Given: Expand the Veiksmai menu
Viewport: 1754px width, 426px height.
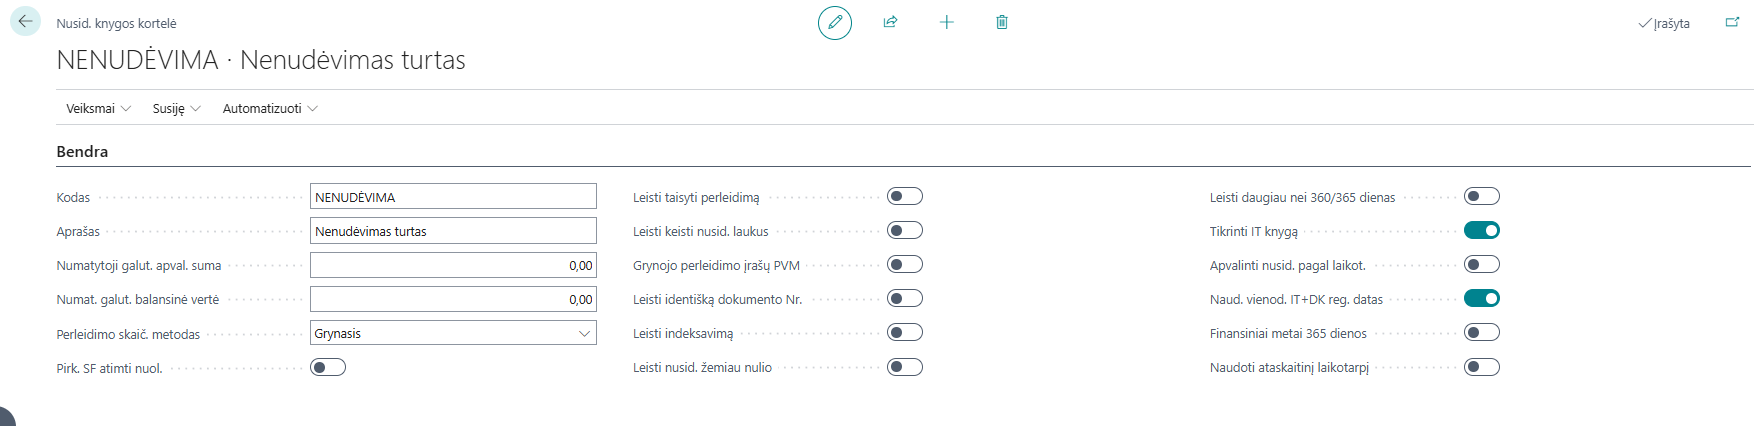Looking at the screenshot, I should tap(98, 108).
